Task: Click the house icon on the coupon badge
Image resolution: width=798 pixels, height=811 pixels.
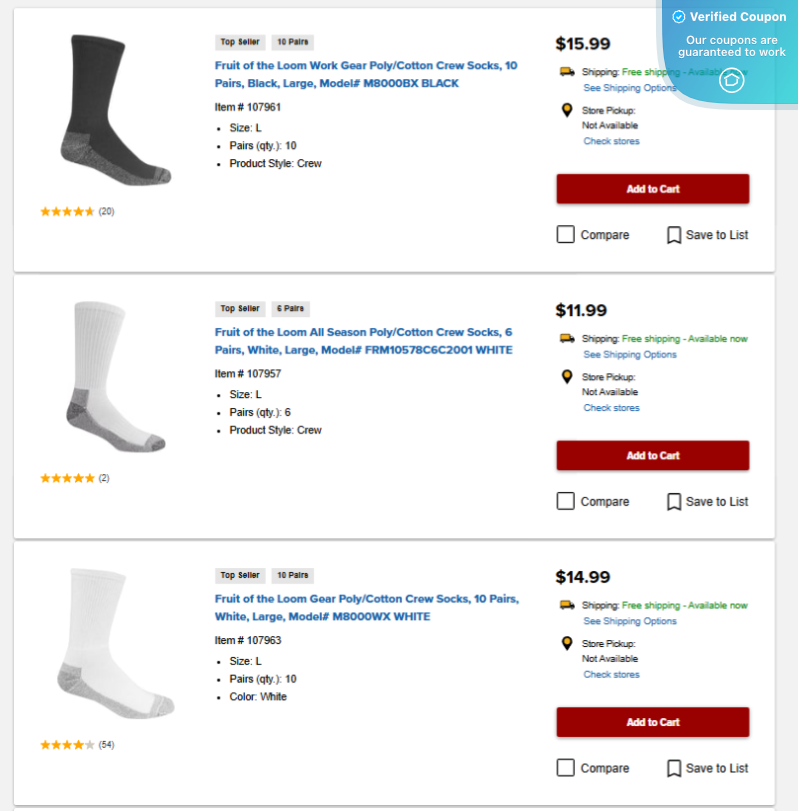Action: point(732,81)
